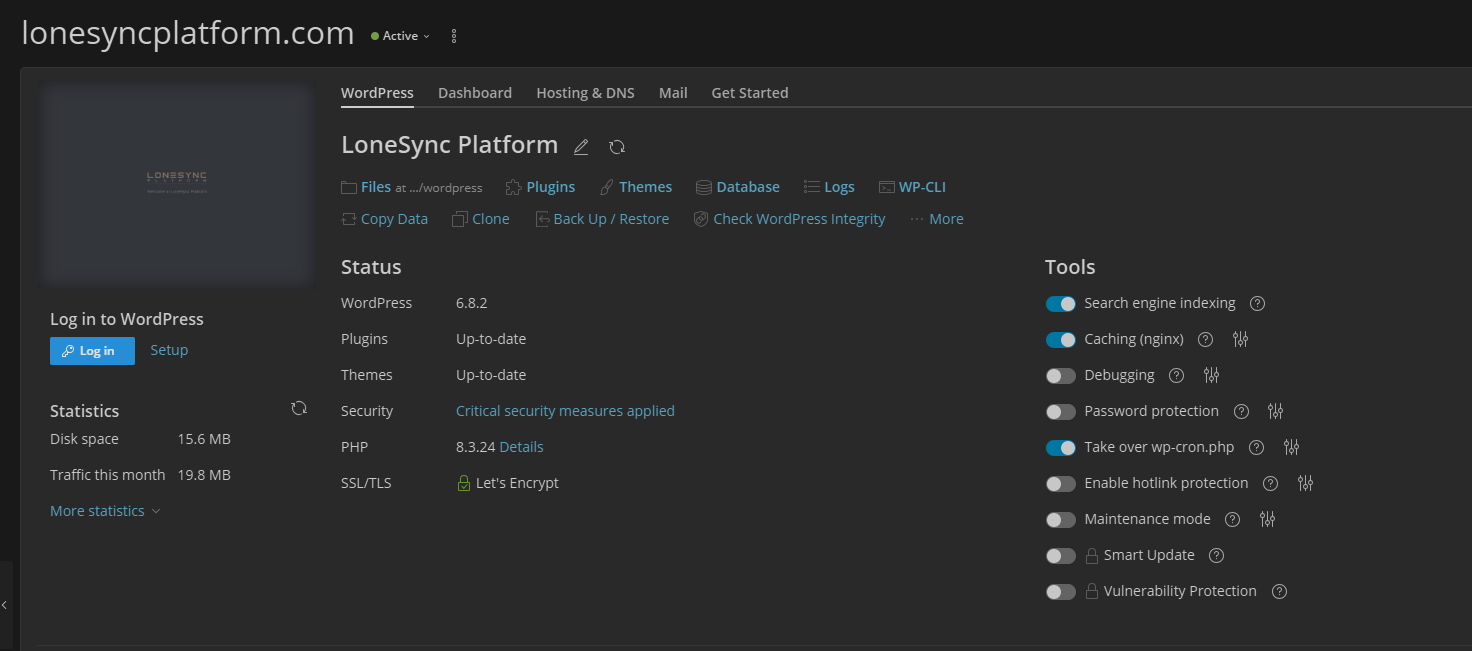Enable the Debugging switch
Image resolution: width=1472 pixels, height=651 pixels.
pyautogui.click(x=1061, y=375)
